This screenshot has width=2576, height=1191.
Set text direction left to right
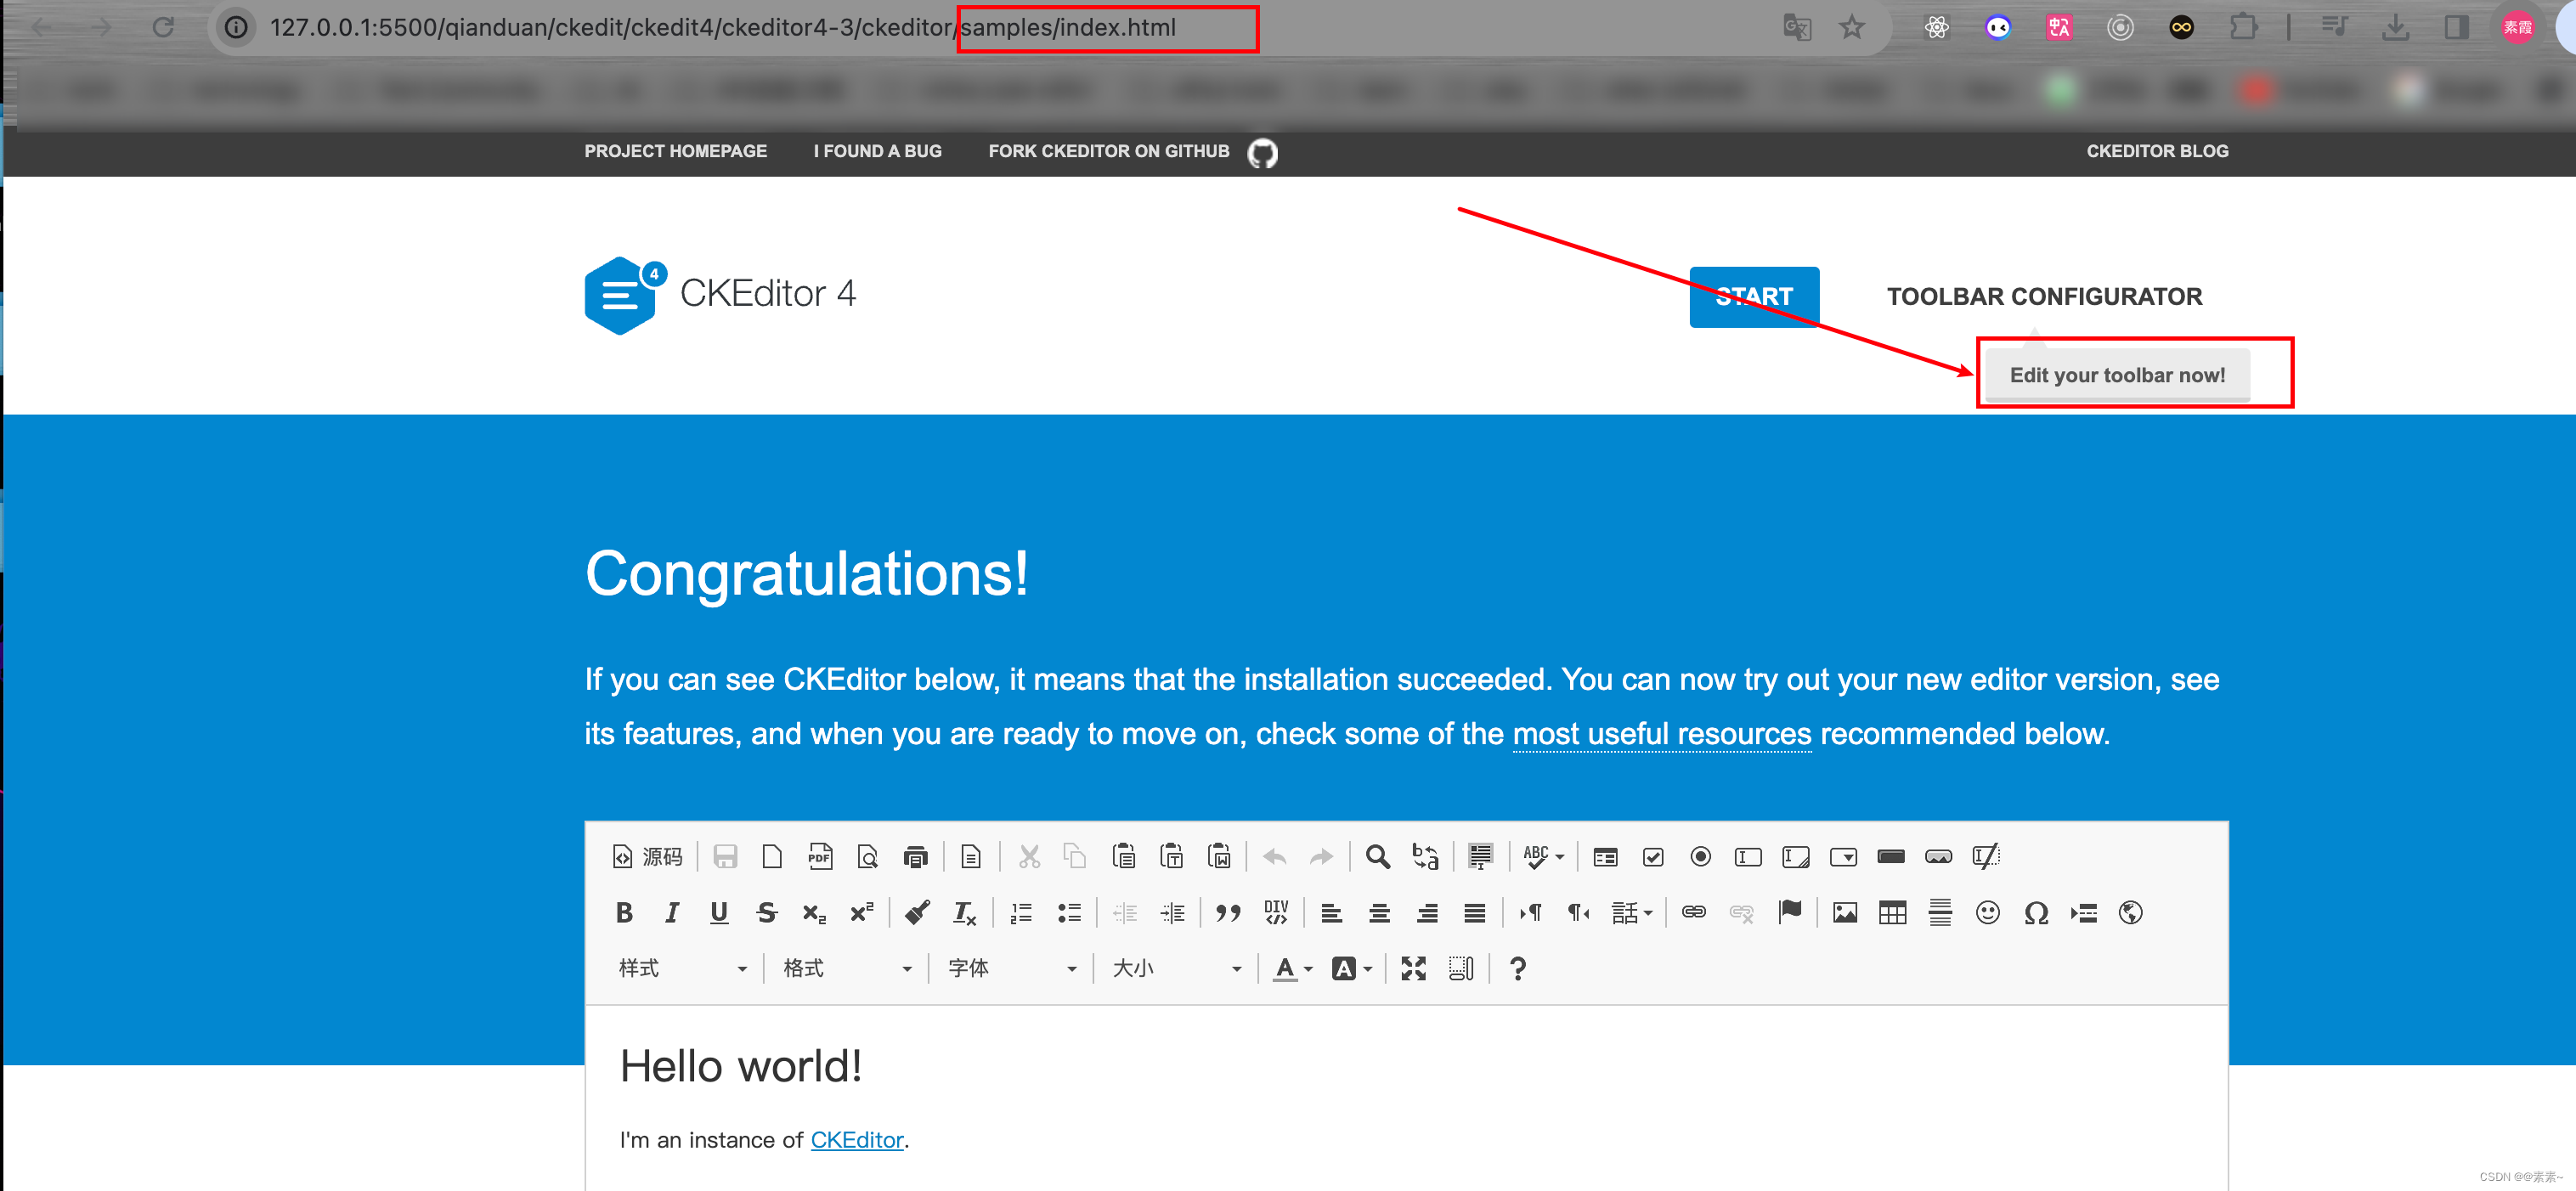click(x=1530, y=913)
